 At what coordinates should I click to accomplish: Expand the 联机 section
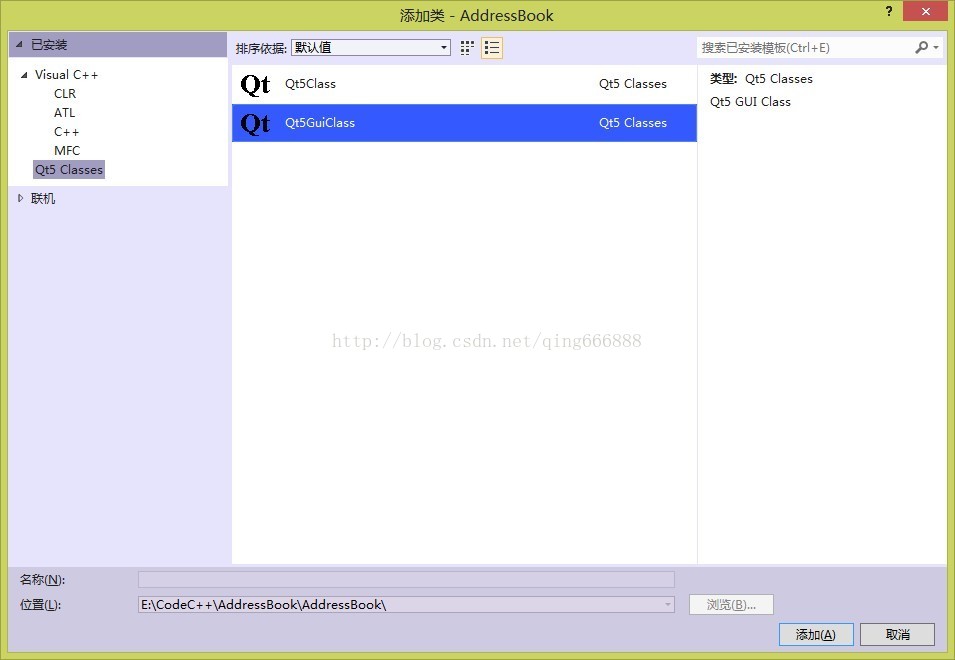(20, 198)
